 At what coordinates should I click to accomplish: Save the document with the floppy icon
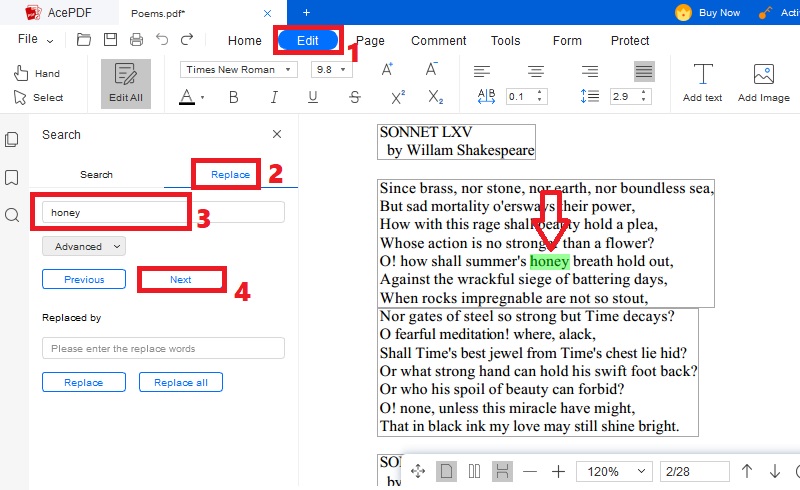pyautogui.click(x=110, y=39)
